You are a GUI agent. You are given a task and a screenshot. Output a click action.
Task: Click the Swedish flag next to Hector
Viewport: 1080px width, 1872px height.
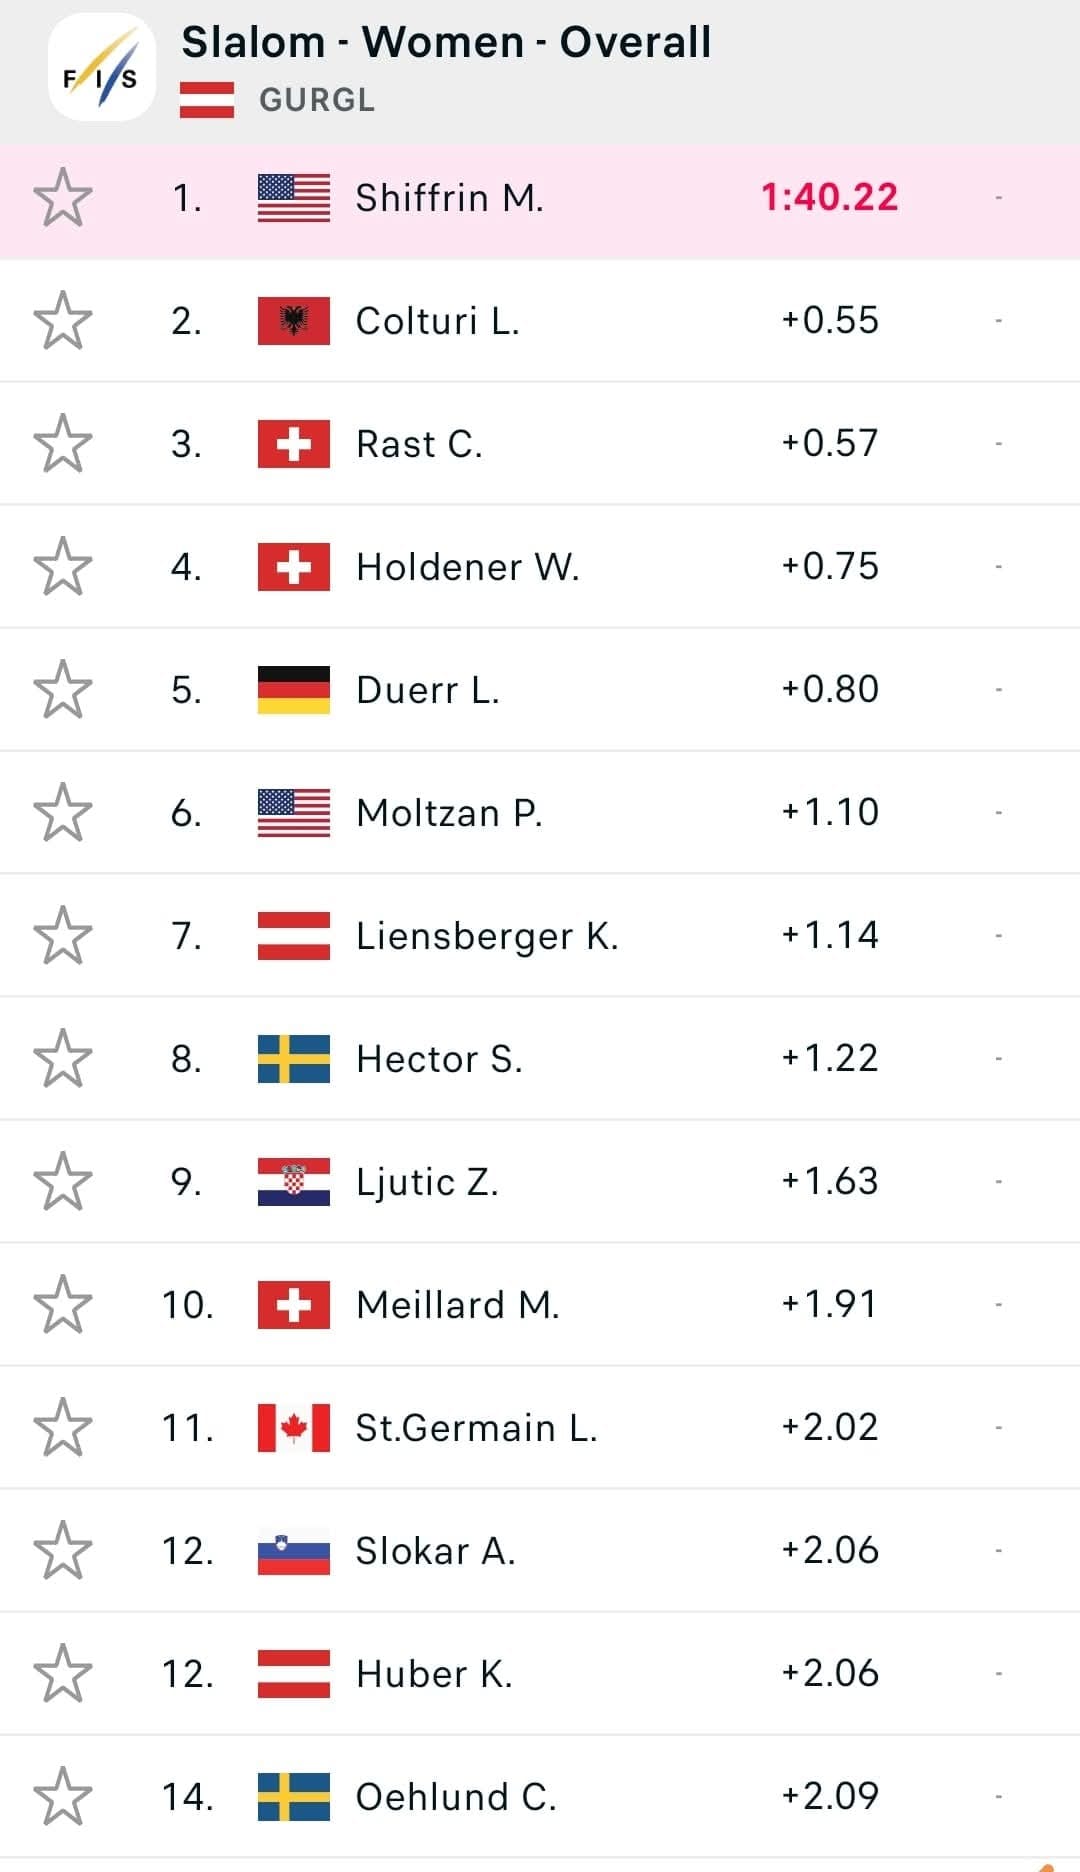tap(293, 1059)
